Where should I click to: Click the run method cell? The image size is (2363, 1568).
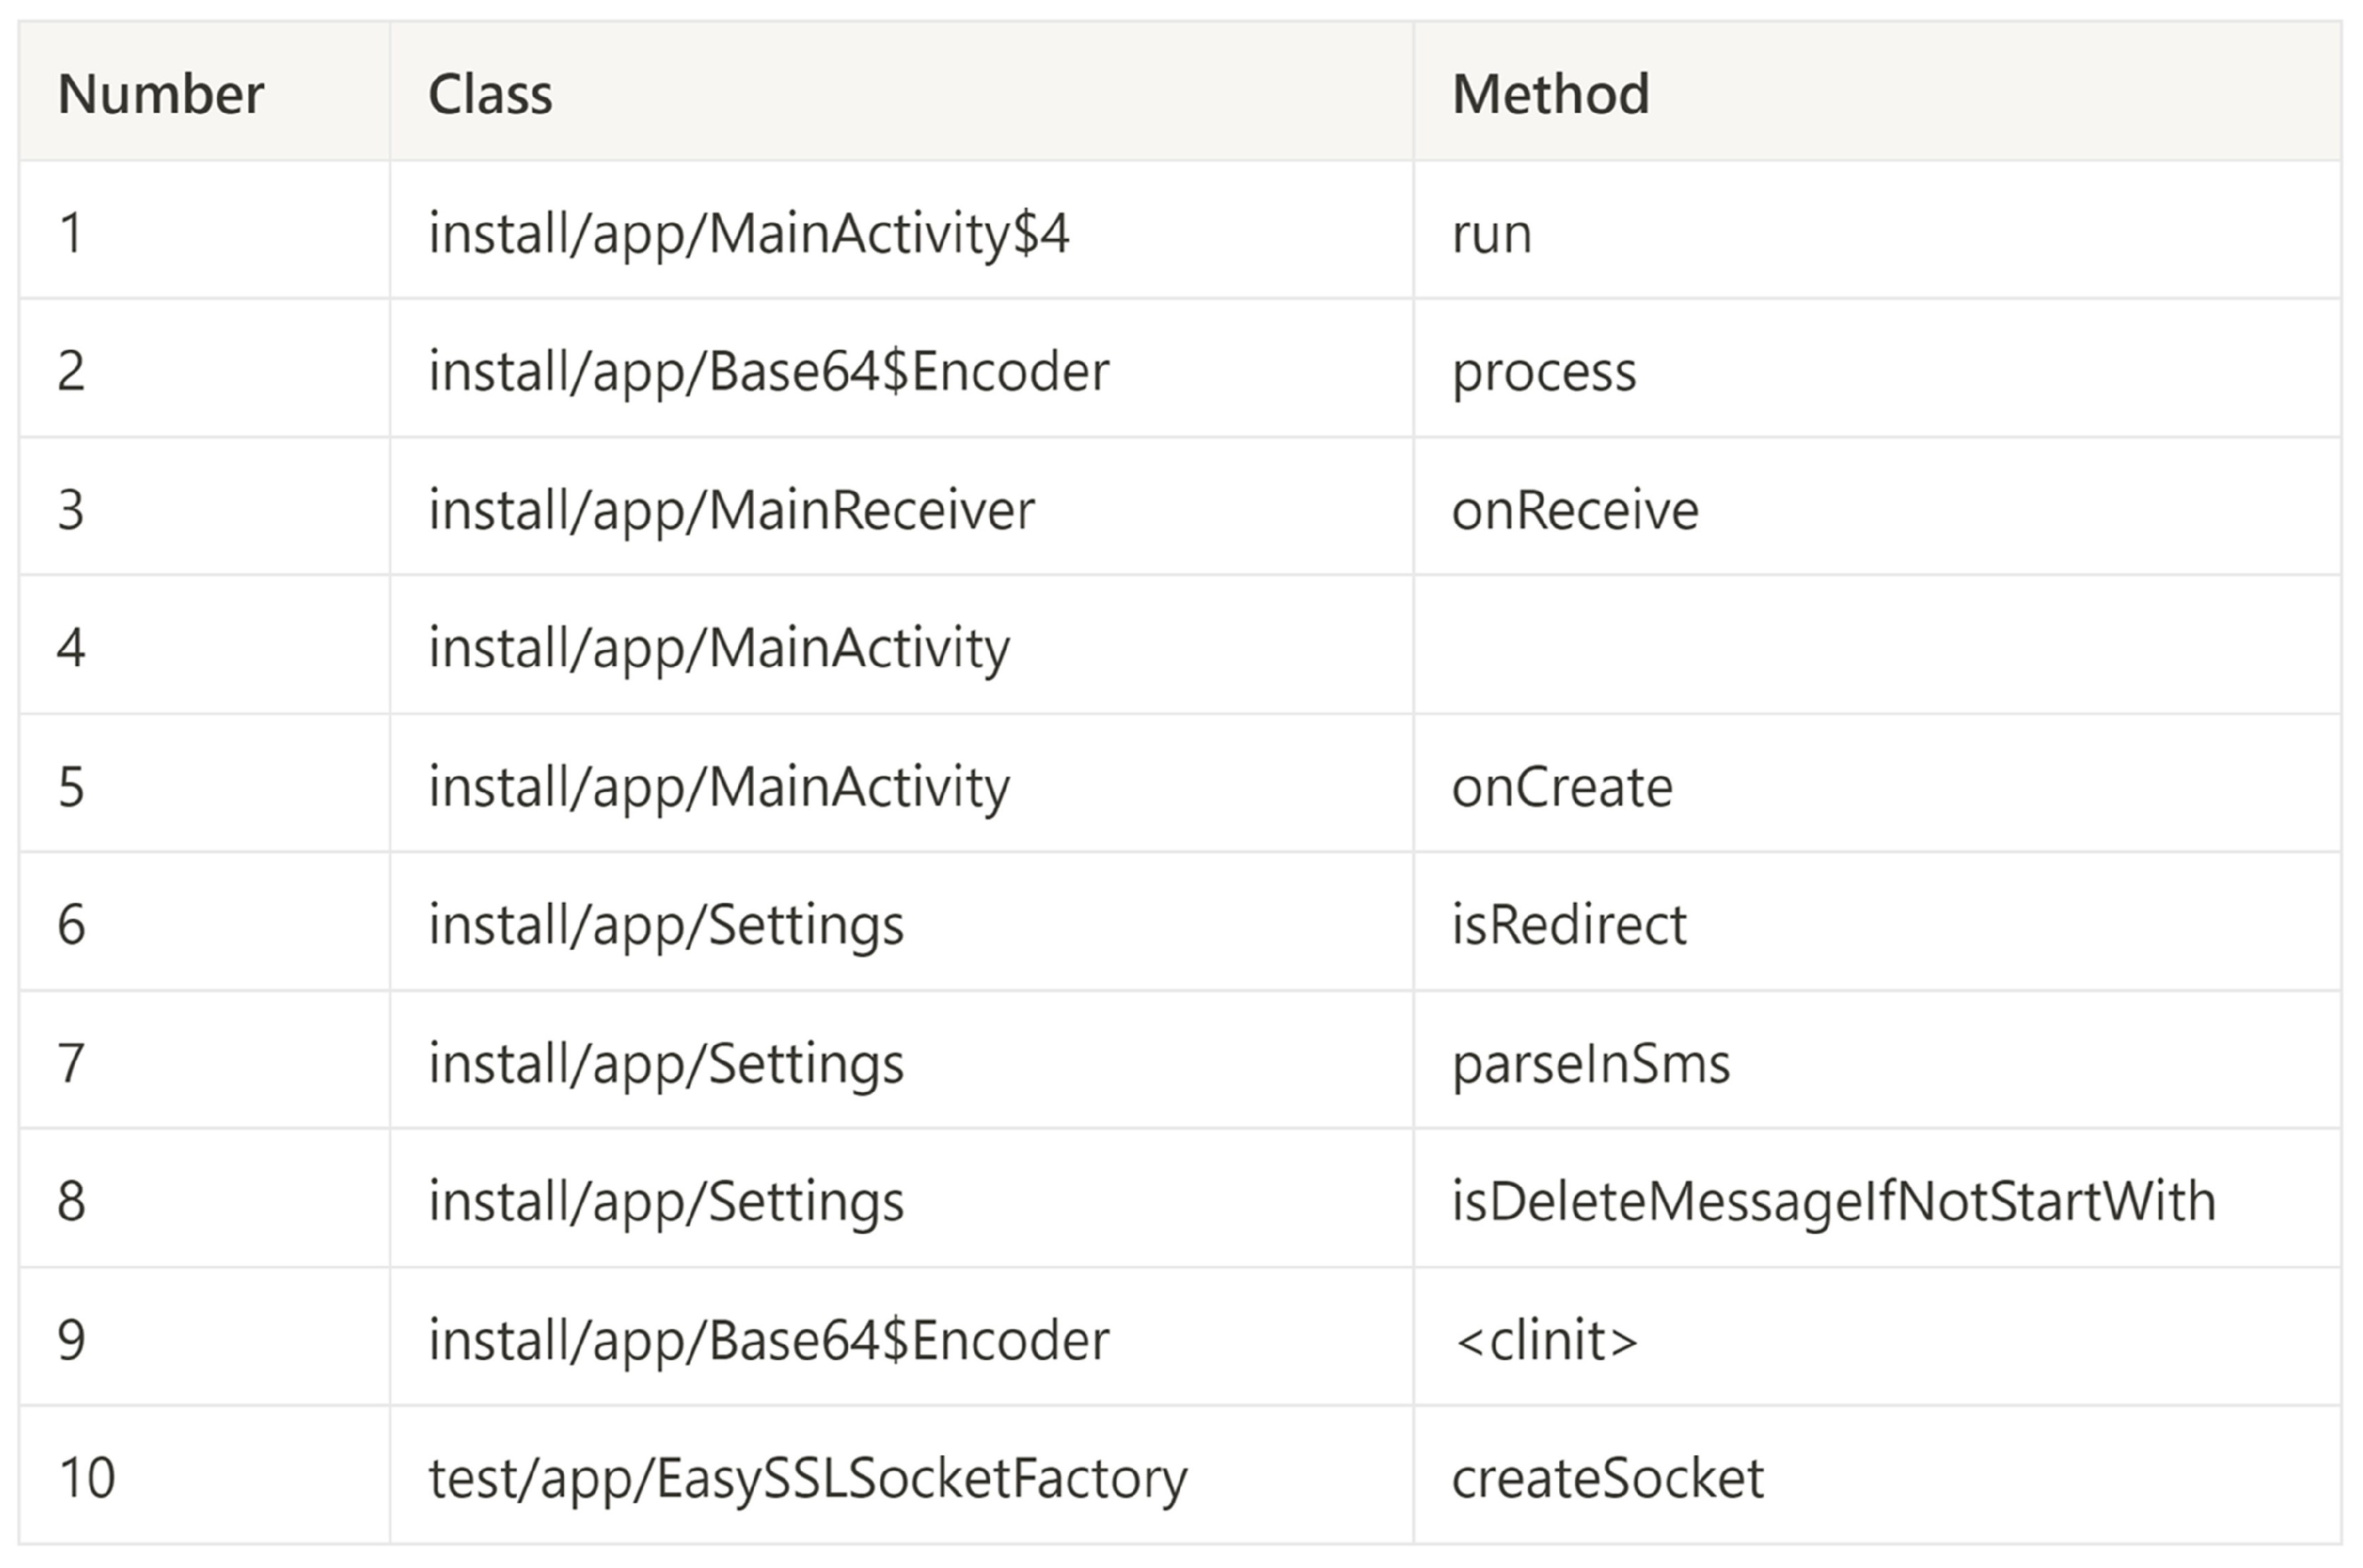coord(1491,234)
